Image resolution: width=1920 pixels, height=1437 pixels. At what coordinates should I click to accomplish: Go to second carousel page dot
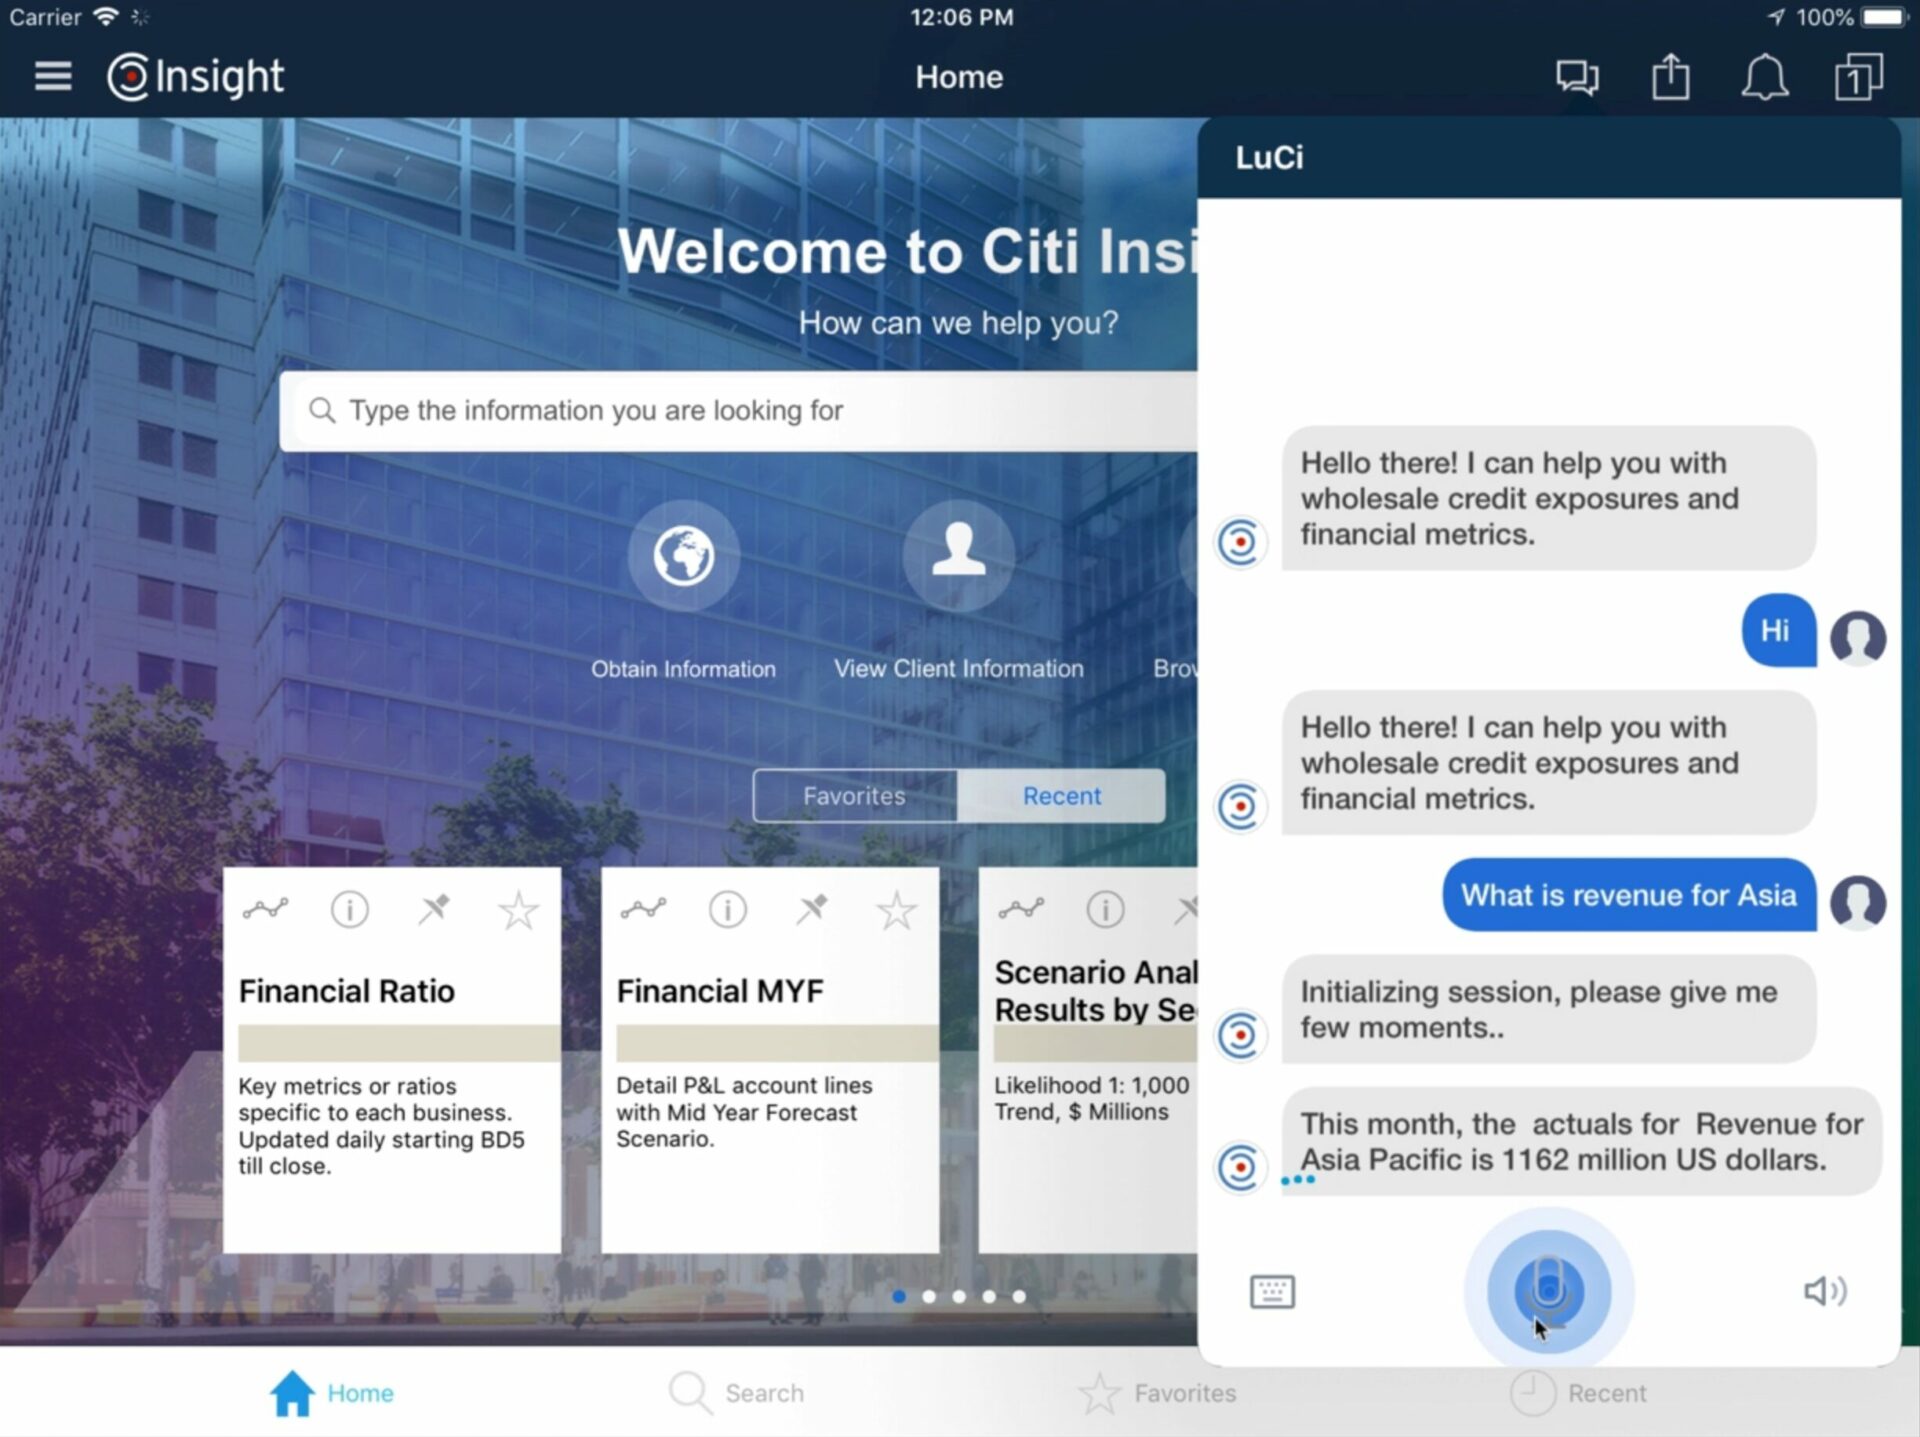coord(929,1297)
